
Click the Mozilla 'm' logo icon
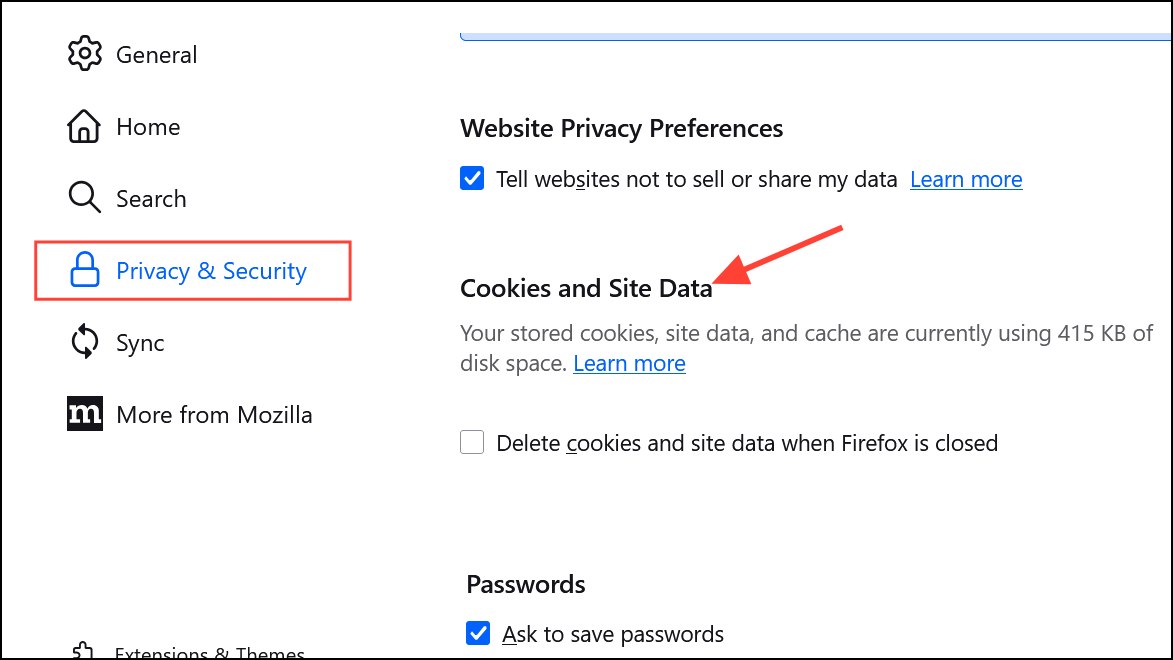[x=85, y=414]
